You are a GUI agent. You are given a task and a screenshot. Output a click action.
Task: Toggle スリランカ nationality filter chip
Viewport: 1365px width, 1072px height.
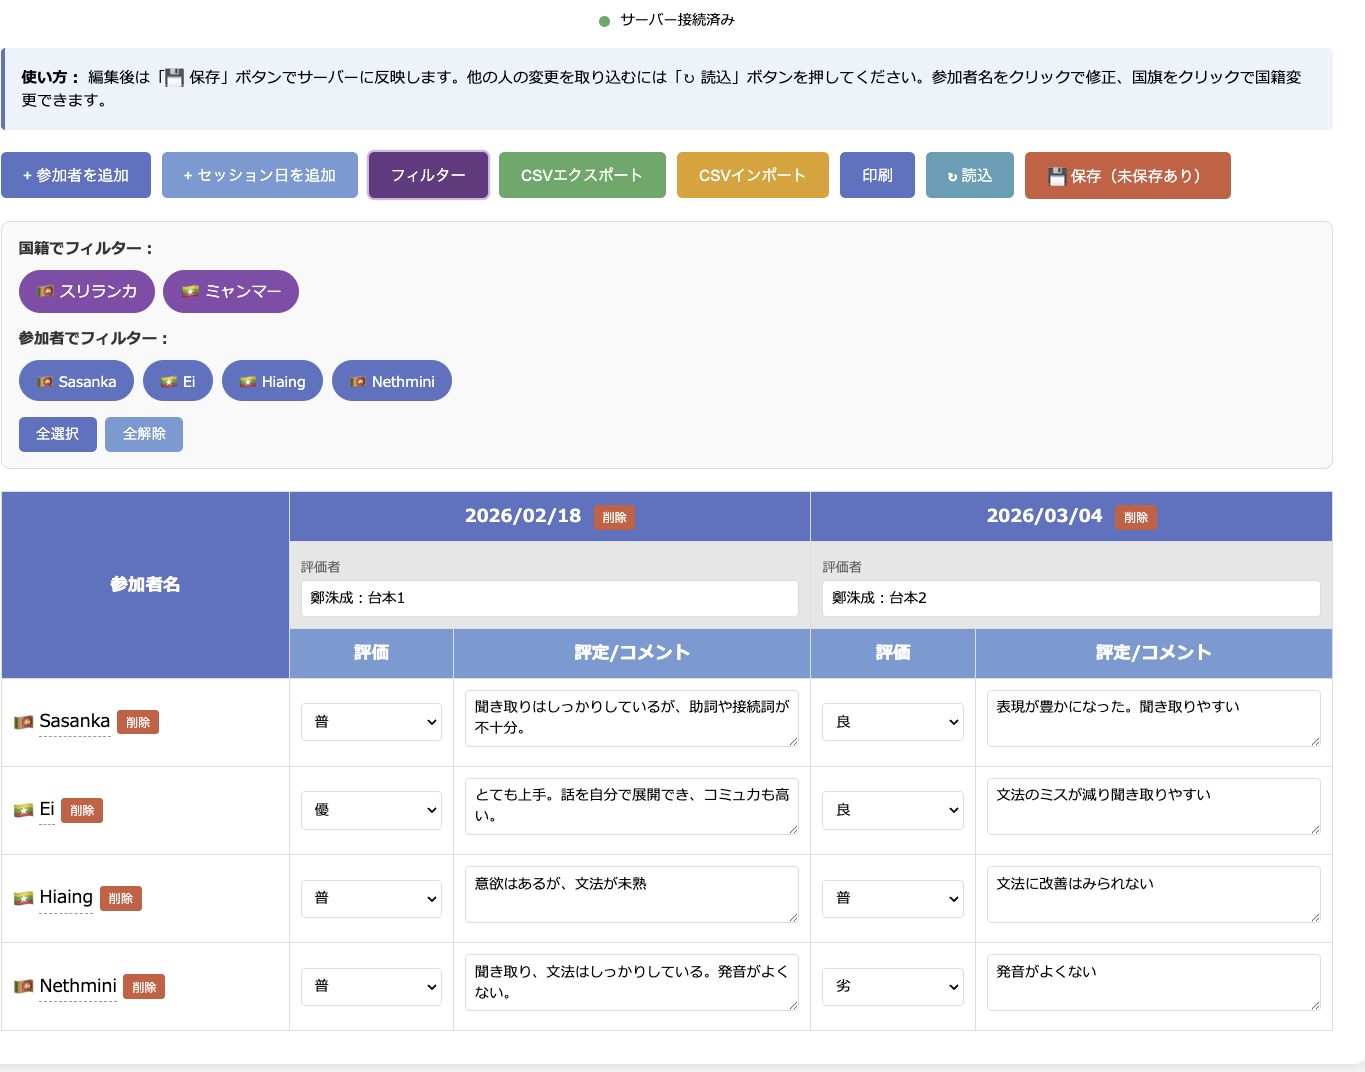(x=87, y=291)
